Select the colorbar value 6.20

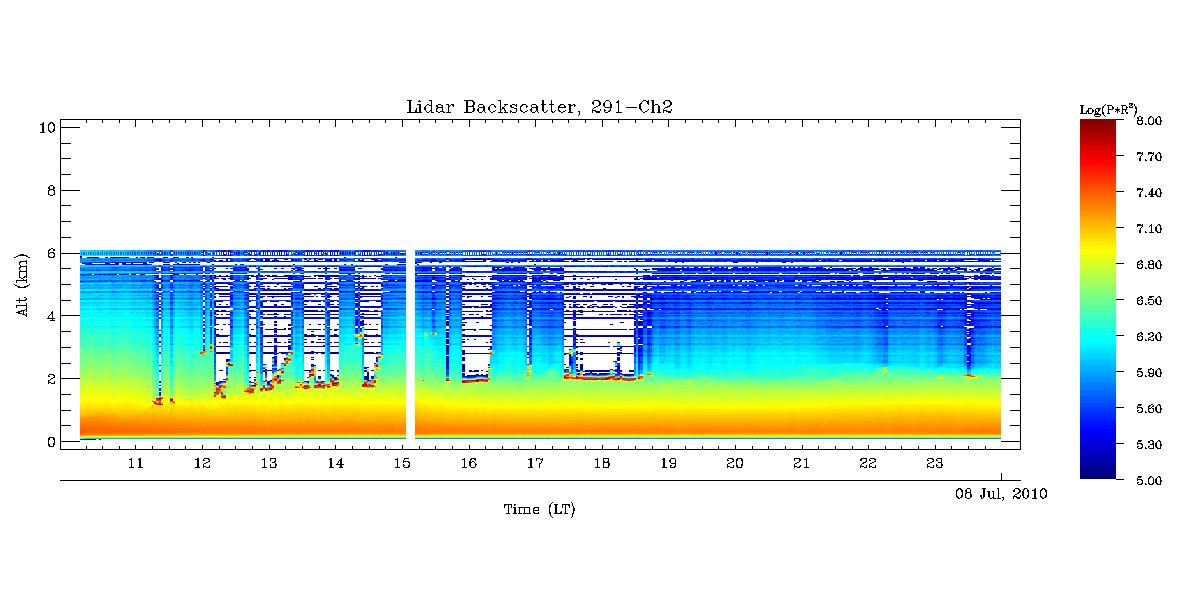click(1149, 337)
